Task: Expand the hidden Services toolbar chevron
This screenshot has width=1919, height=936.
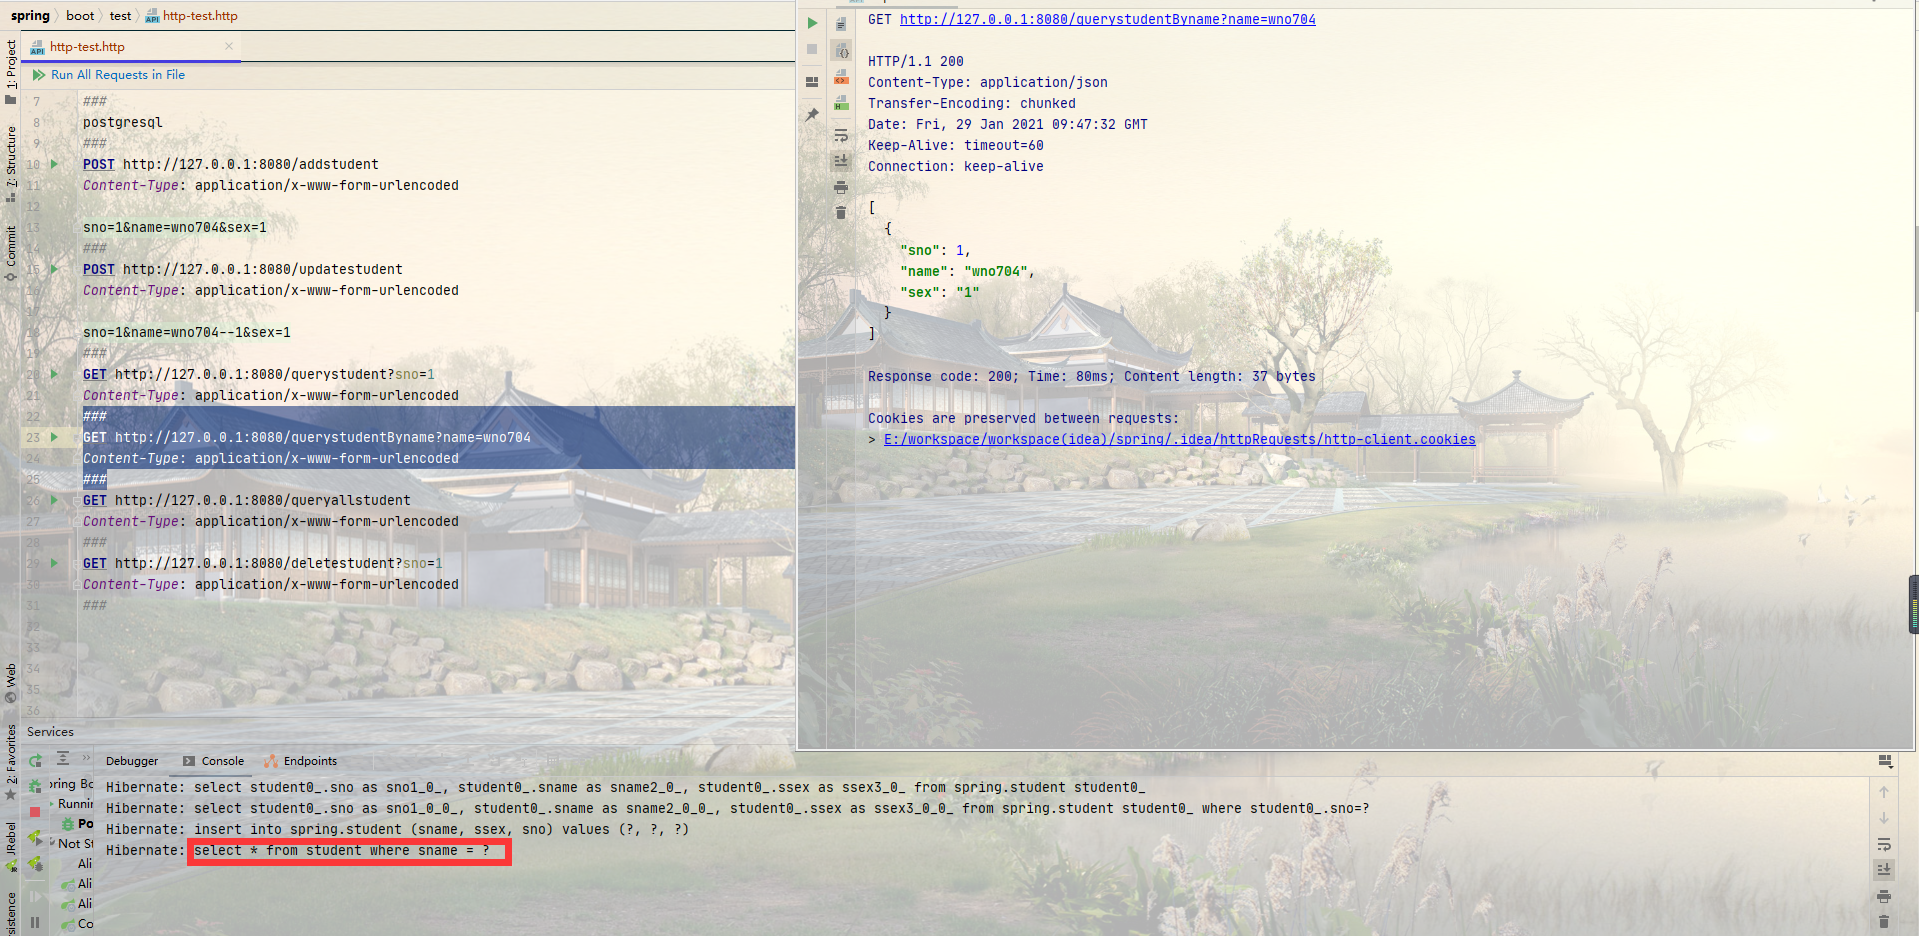Action: click(x=86, y=758)
